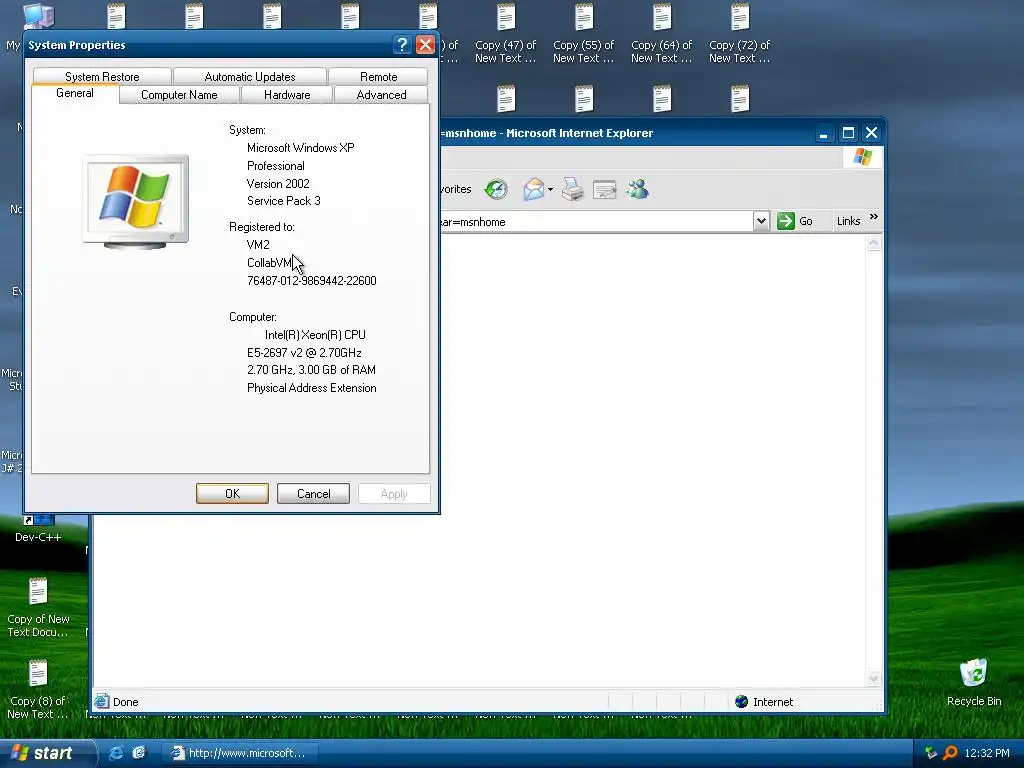Expand the IE address bar dropdown
The image size is (1024, 768).
point(761,221)
